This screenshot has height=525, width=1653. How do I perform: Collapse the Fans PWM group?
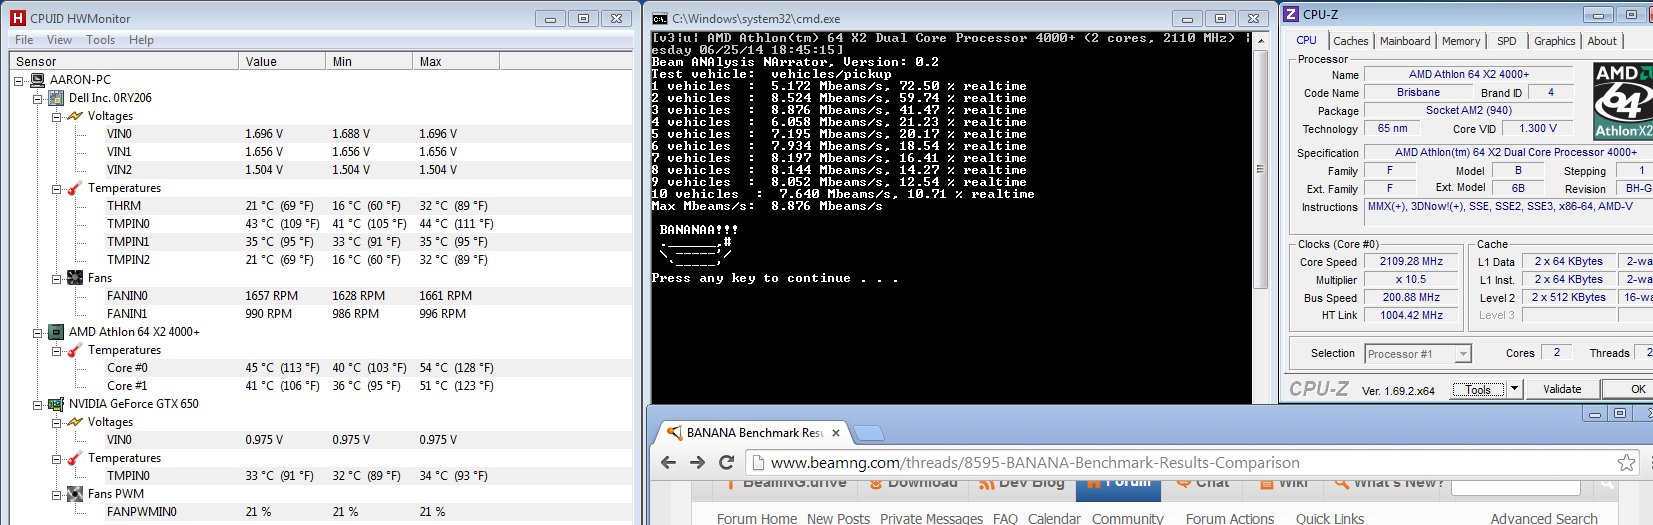[x=57, y=494]
